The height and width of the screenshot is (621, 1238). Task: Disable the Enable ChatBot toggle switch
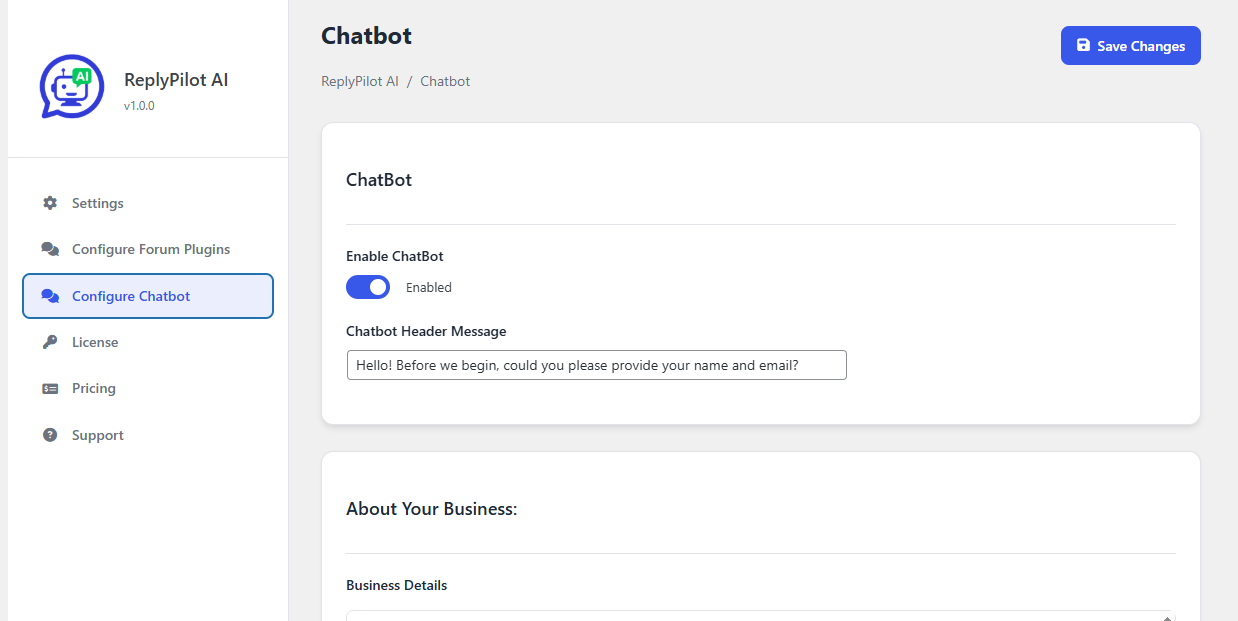368,287
